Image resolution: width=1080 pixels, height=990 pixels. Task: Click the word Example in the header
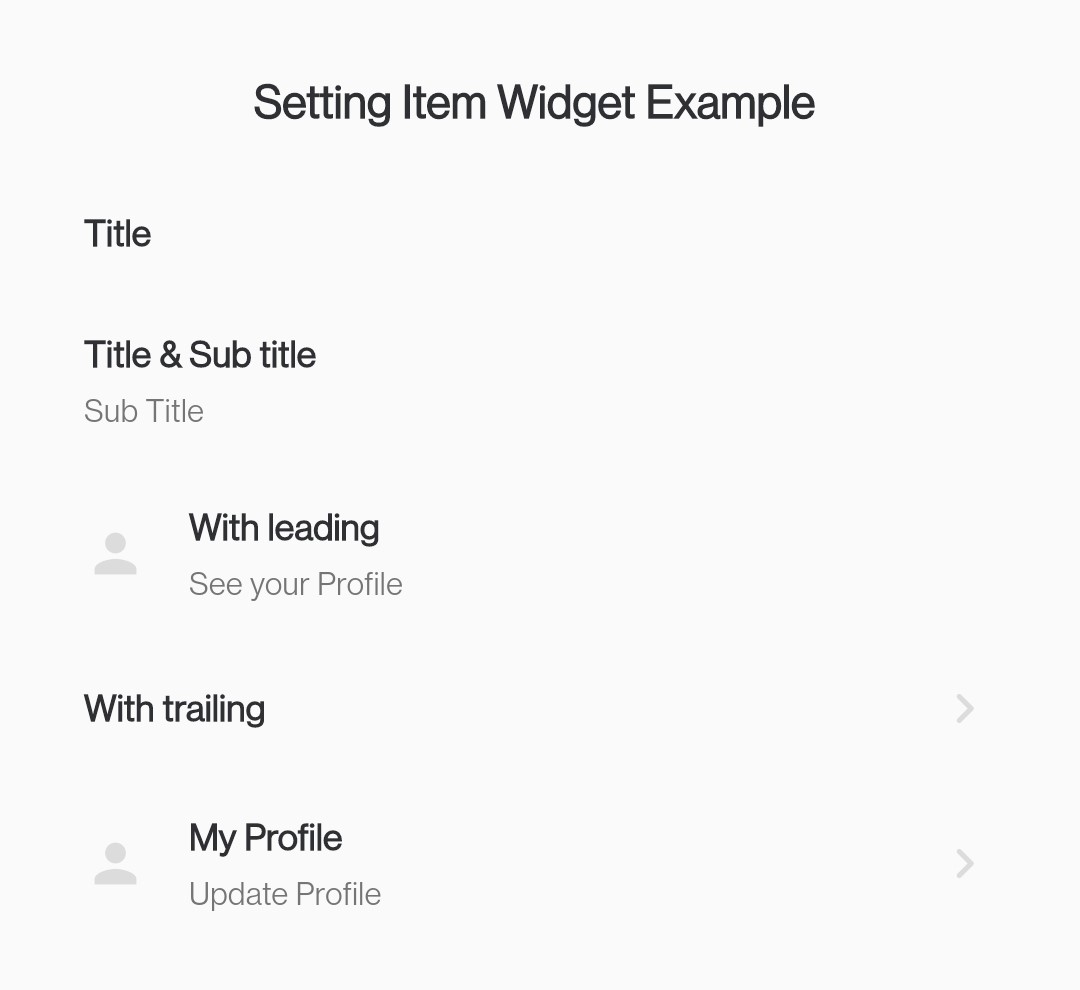click(x=730, y=103)
